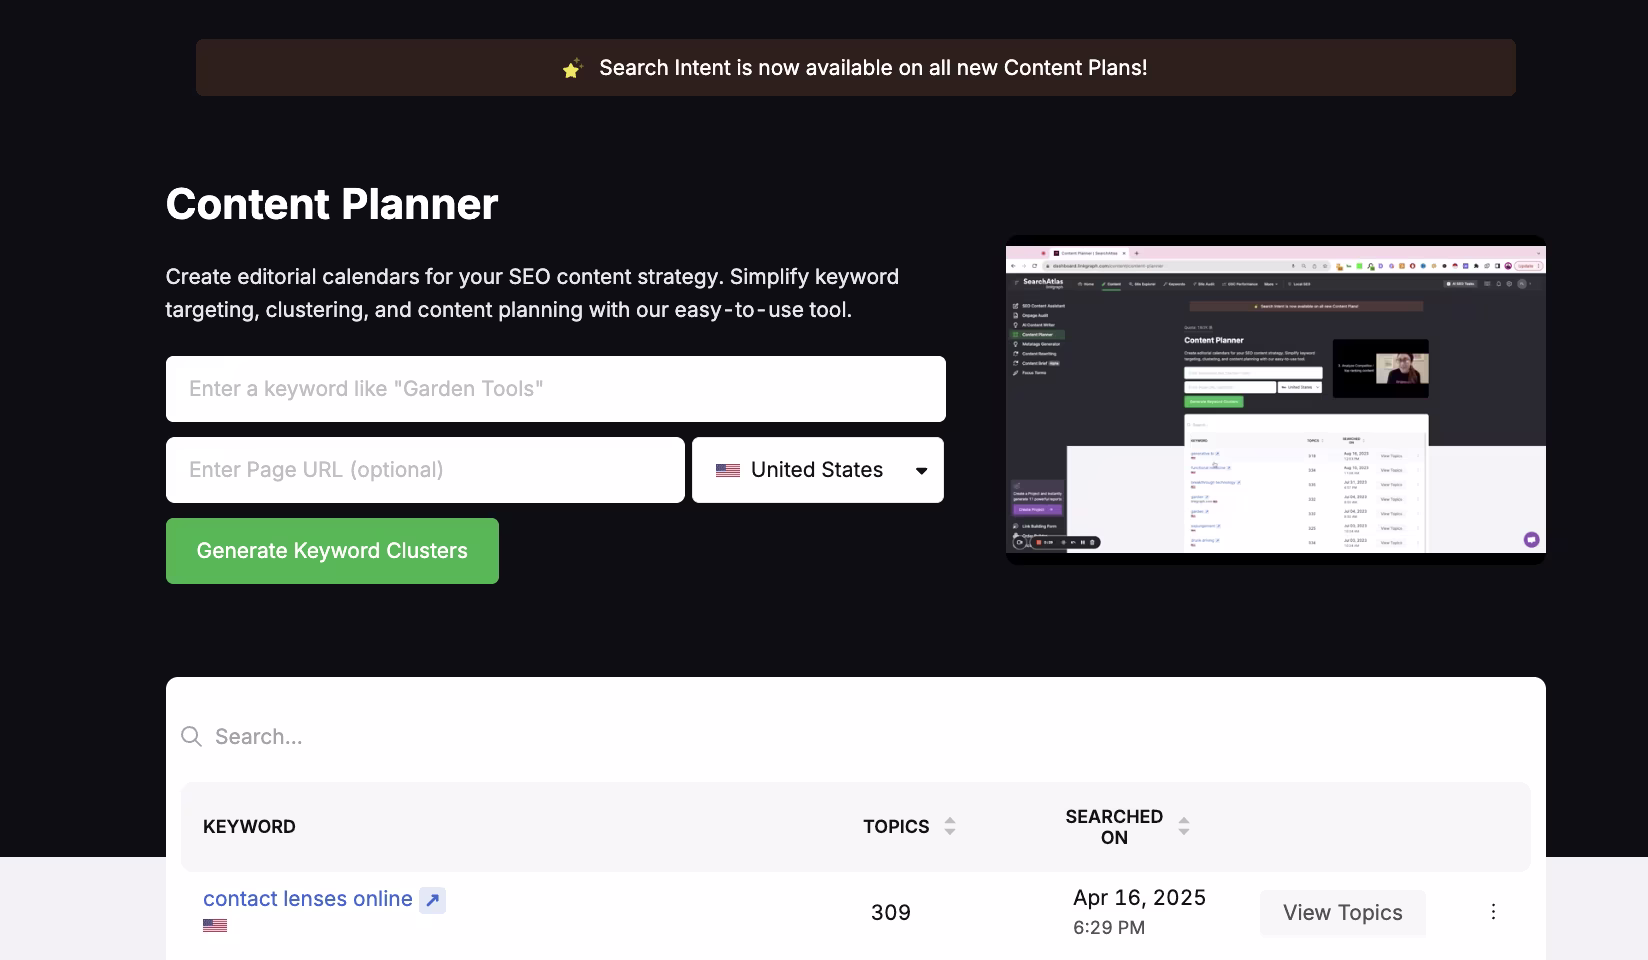The height and width of the screenshot is (960, 1648).
Task: Click the US flag under "contact lenses online"
Action: tap(216, 925)
